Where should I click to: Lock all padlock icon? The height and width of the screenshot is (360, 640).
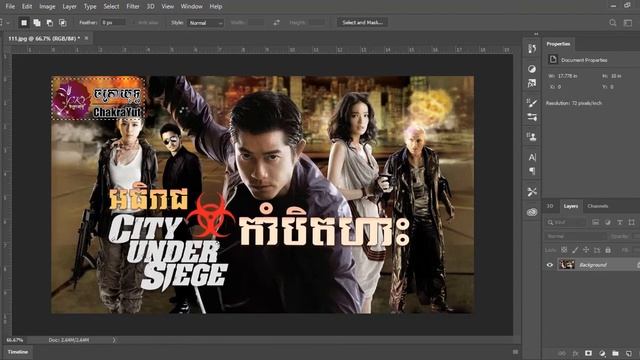pyautogui.click(x=608, y=249)
